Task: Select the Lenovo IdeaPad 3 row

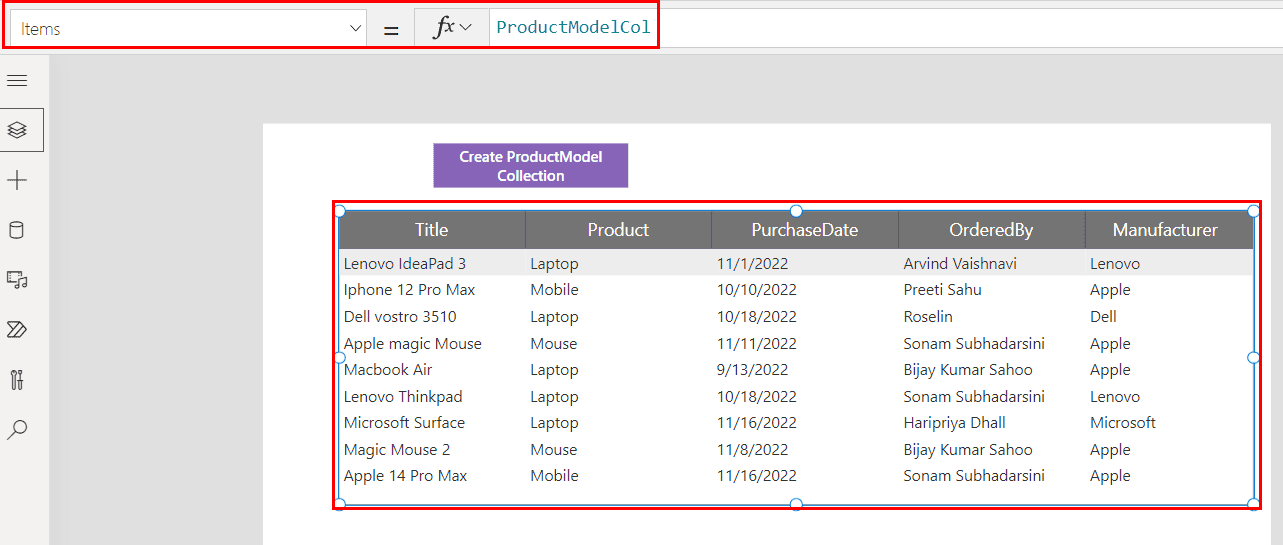Action: pyautogui.click(x=796, y=263)
